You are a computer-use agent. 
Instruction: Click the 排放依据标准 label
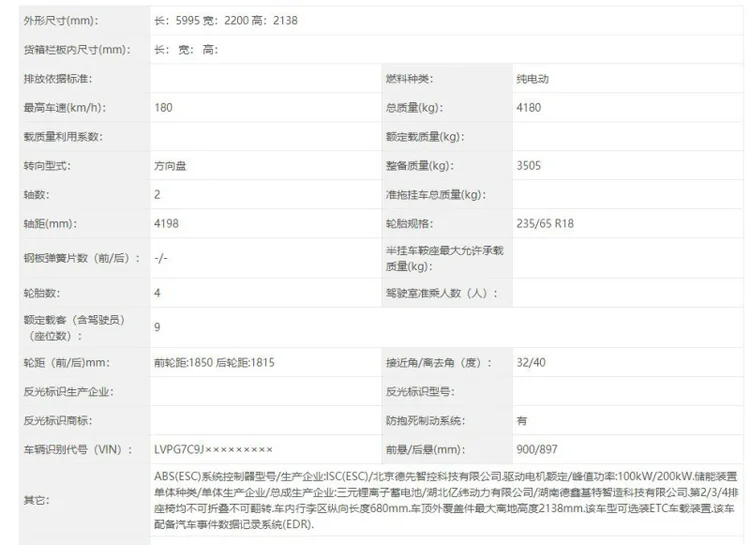click(x=58, y=79)
